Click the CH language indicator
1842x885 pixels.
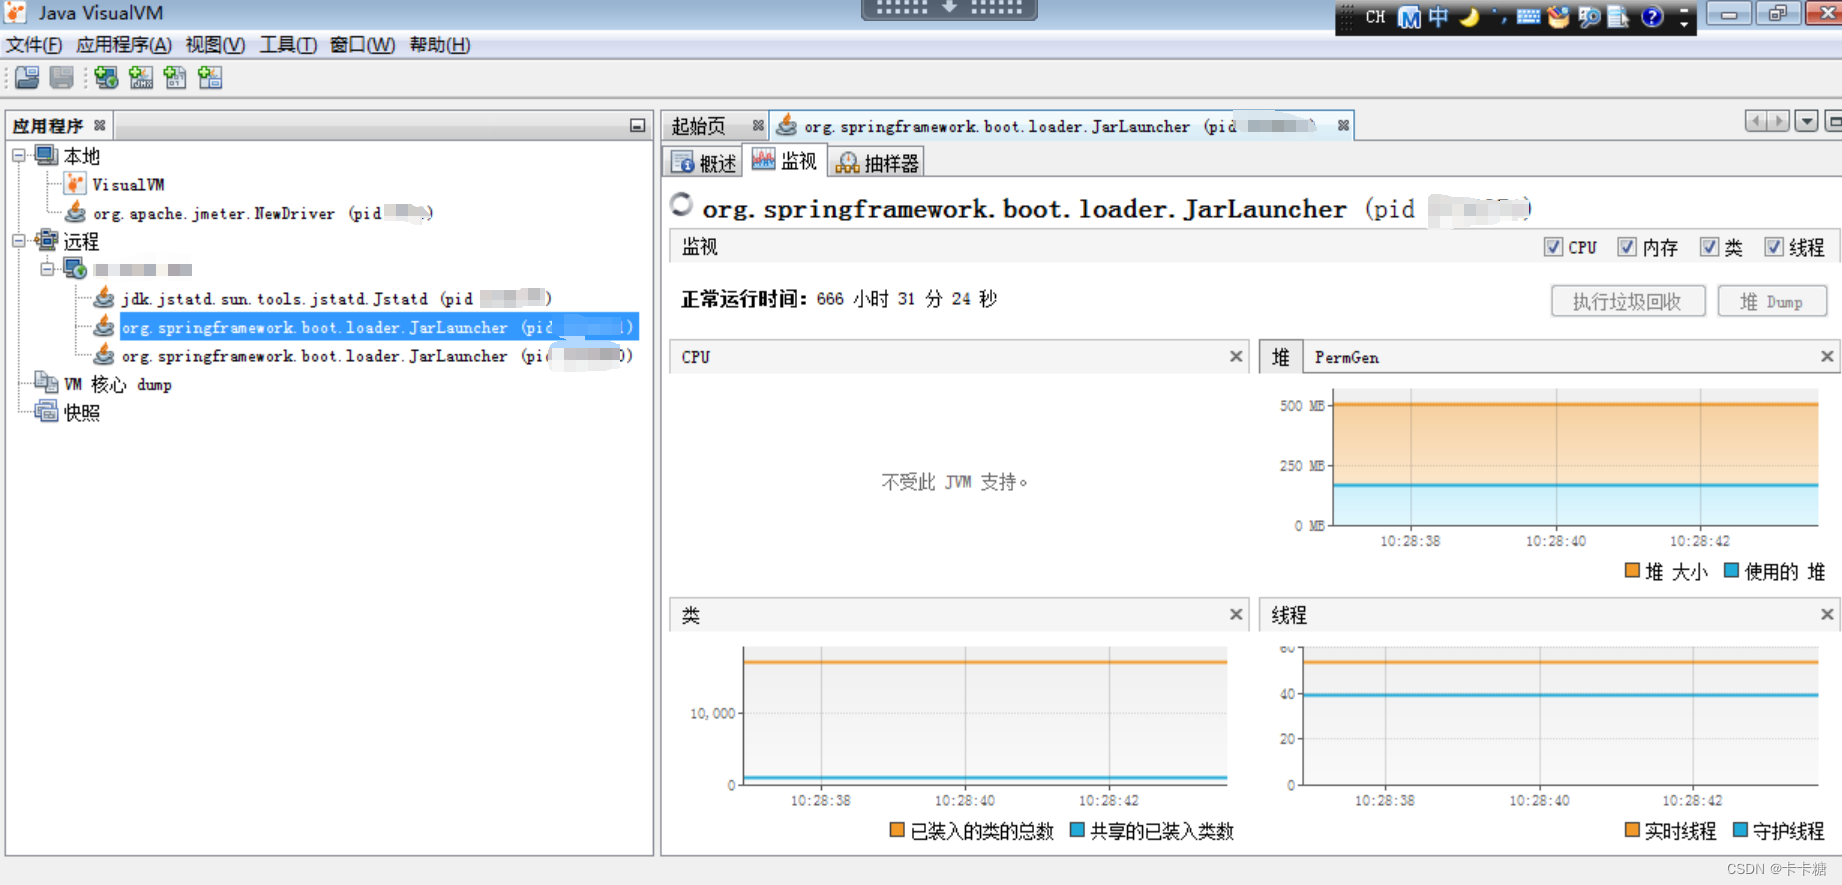point(1376,17)
